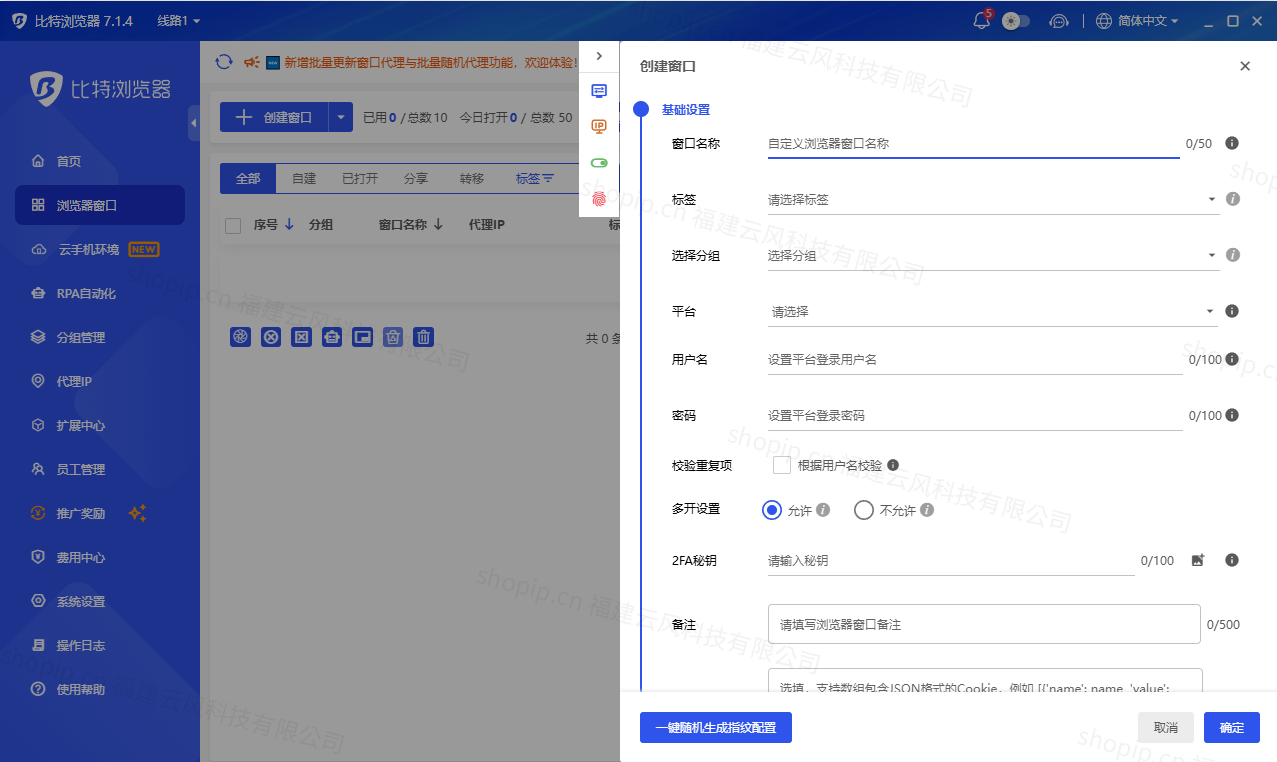Click 一键随机生成指纹配置 button

tap(716, 728)
